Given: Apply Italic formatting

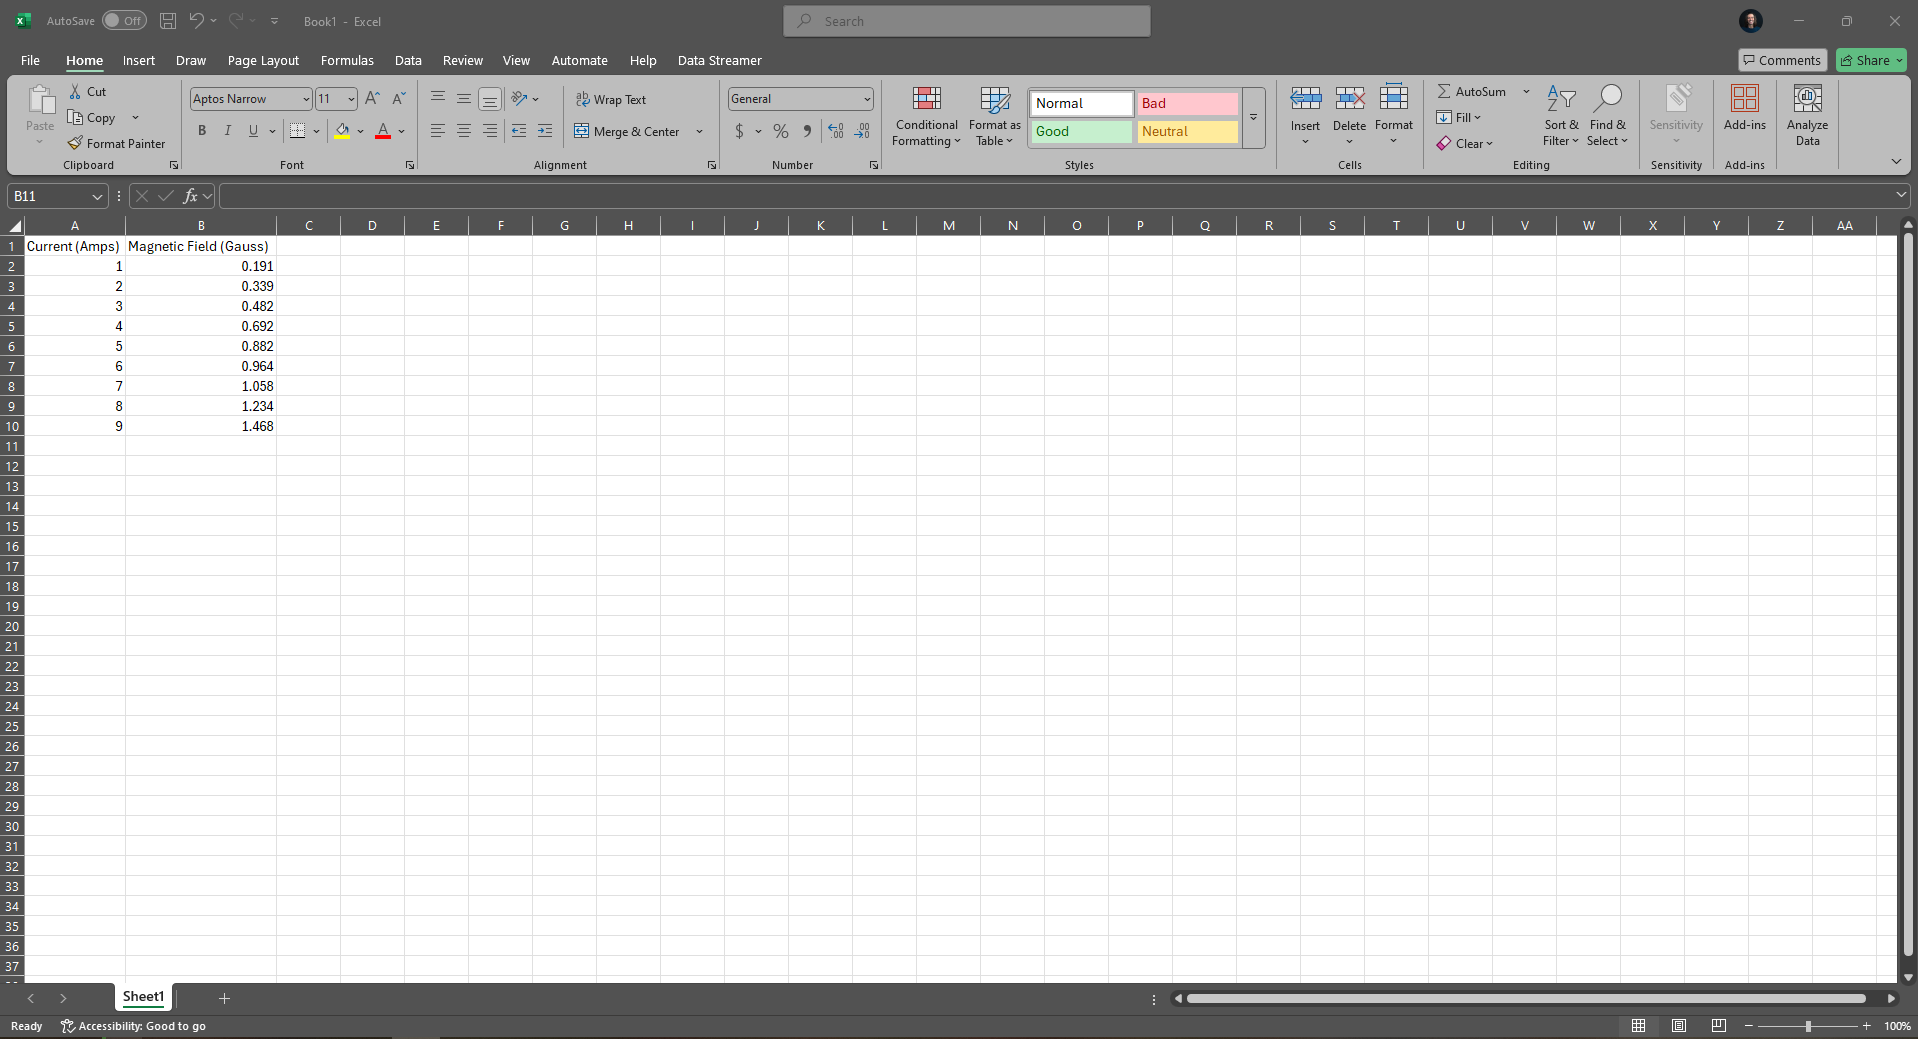Looking at the screenshot, I should [227, 130].
